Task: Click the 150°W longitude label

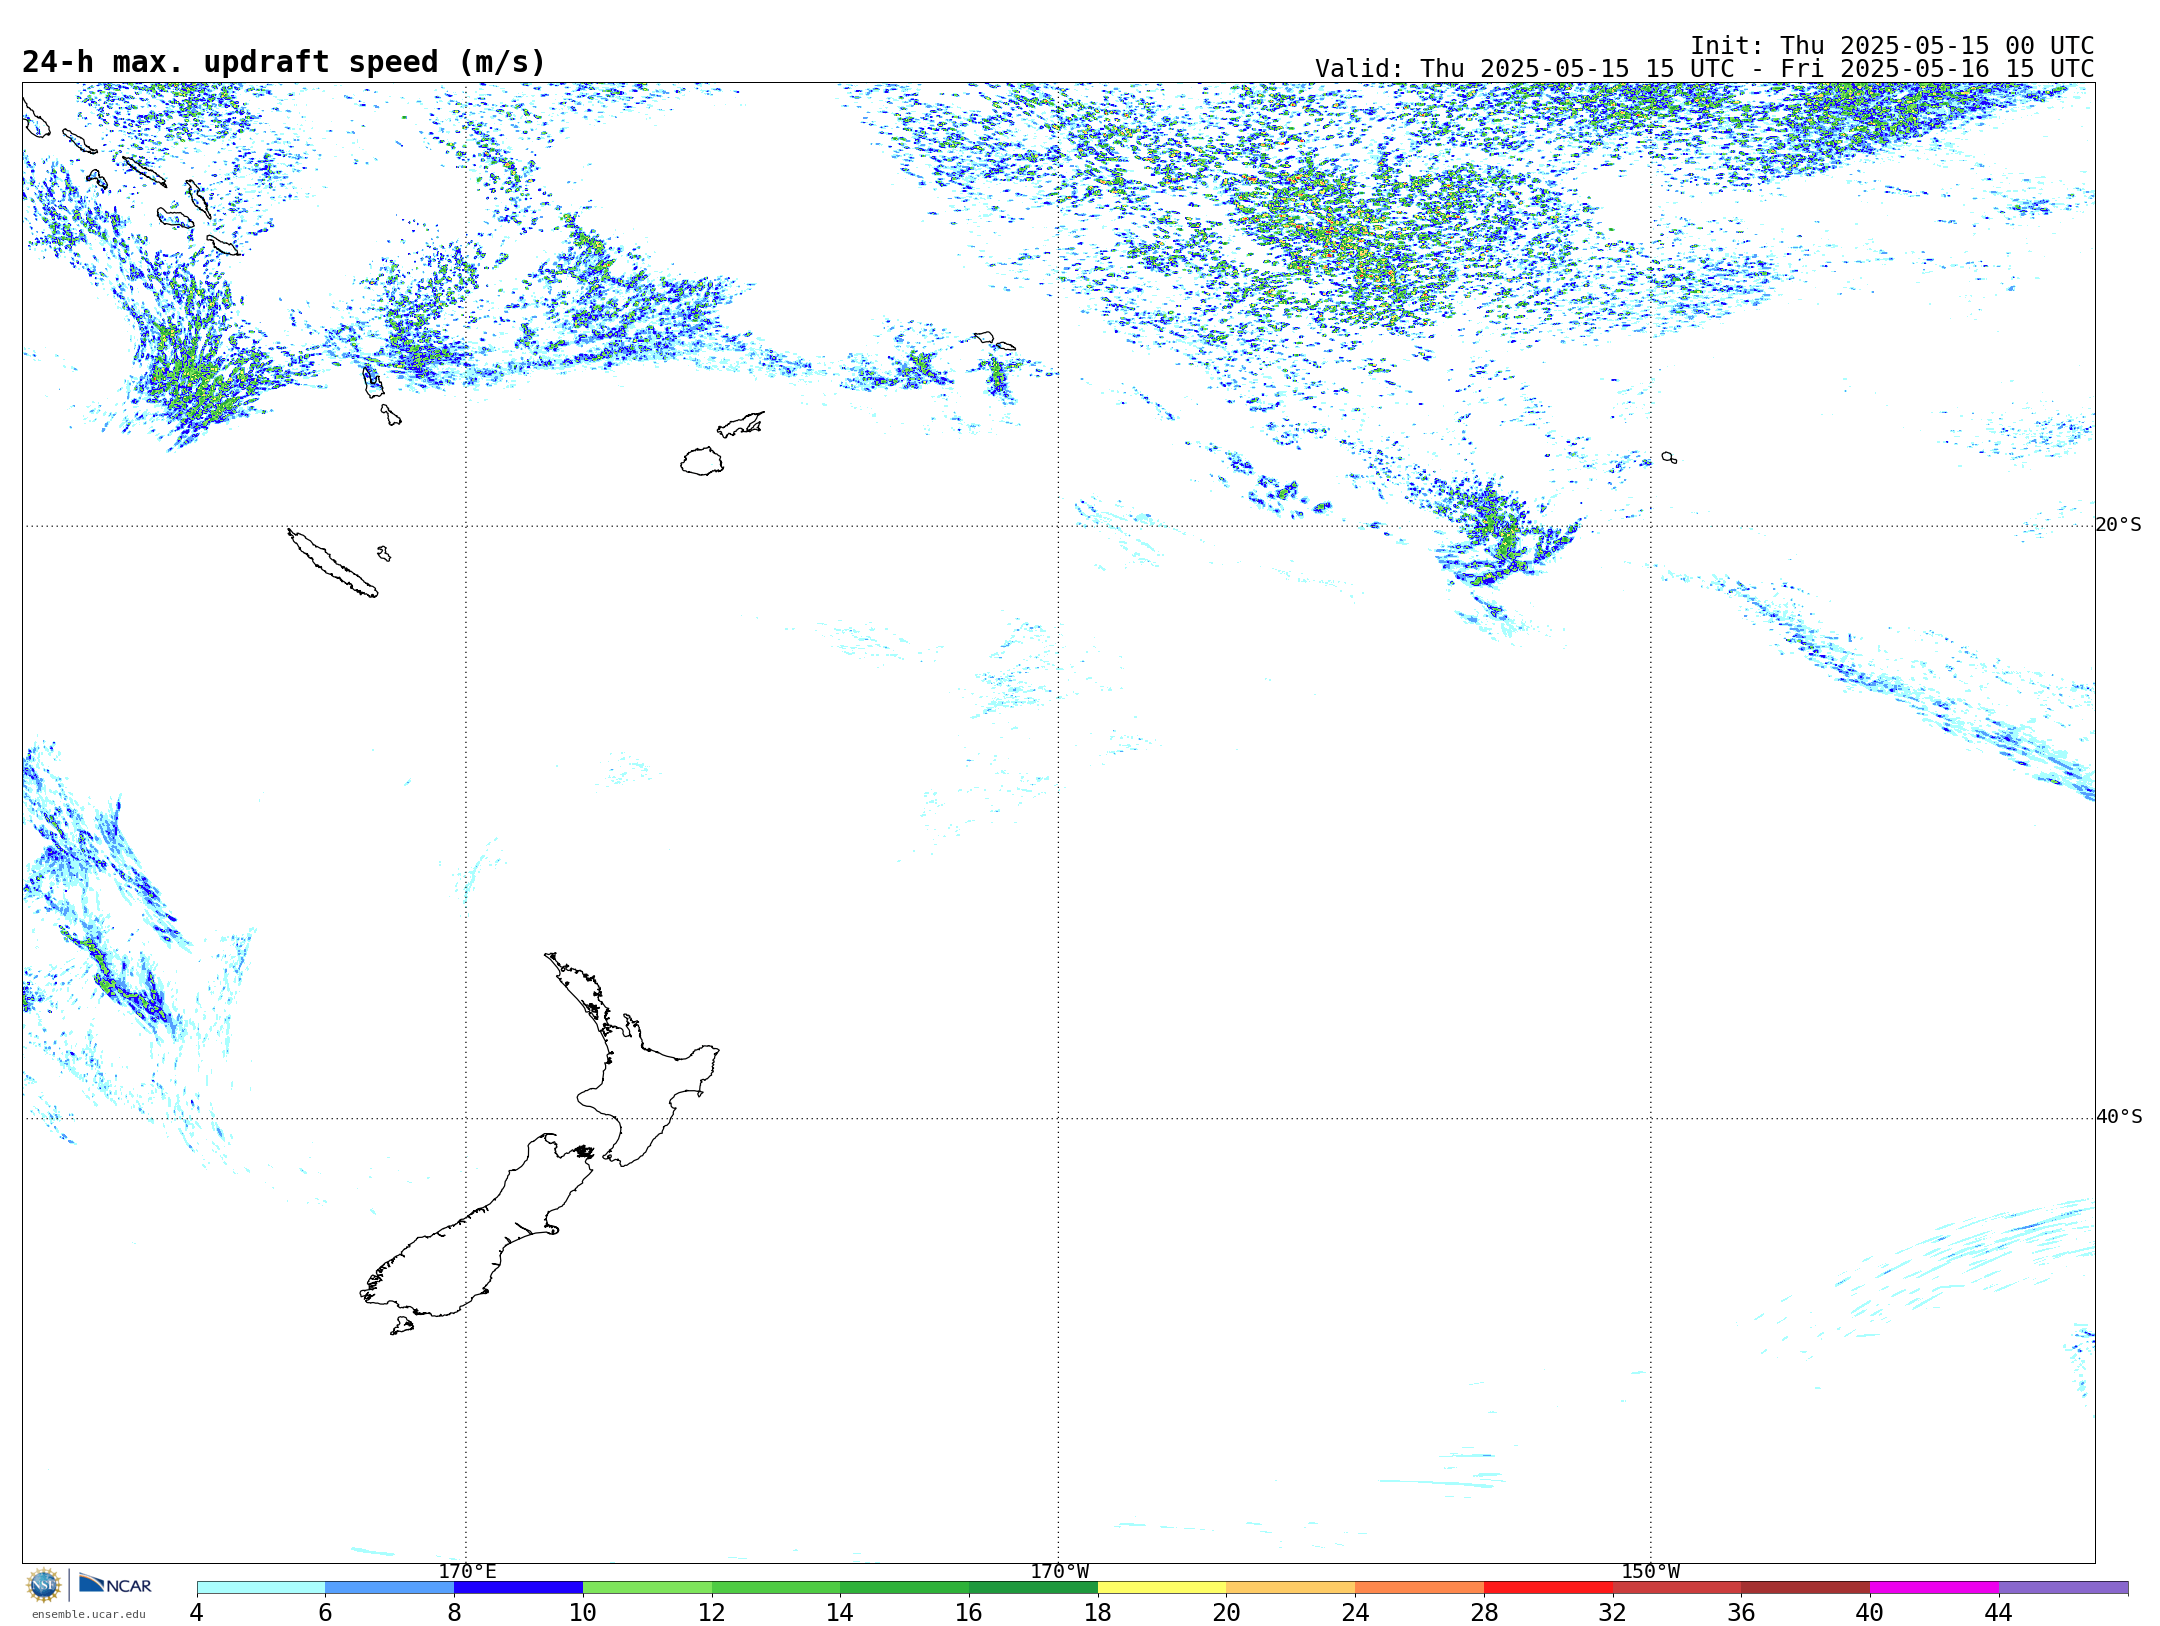Action: click(1650, 1572)
